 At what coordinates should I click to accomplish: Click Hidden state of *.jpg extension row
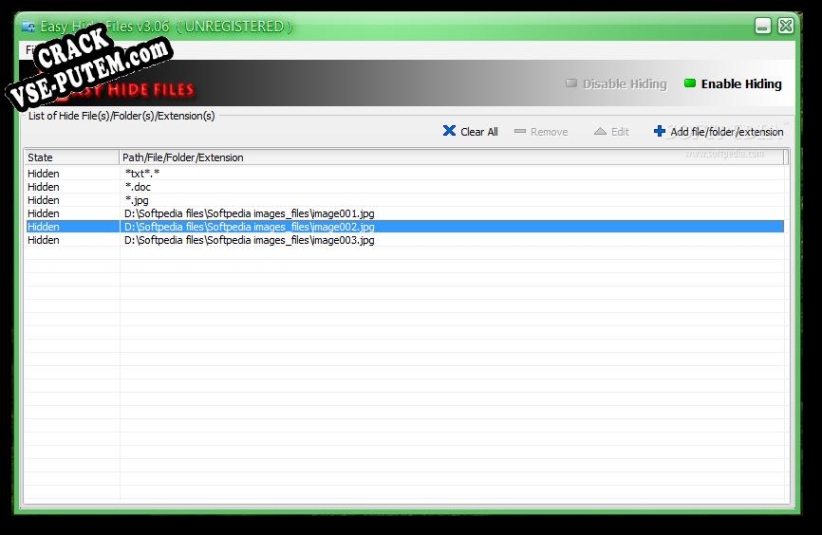point(44,200)
